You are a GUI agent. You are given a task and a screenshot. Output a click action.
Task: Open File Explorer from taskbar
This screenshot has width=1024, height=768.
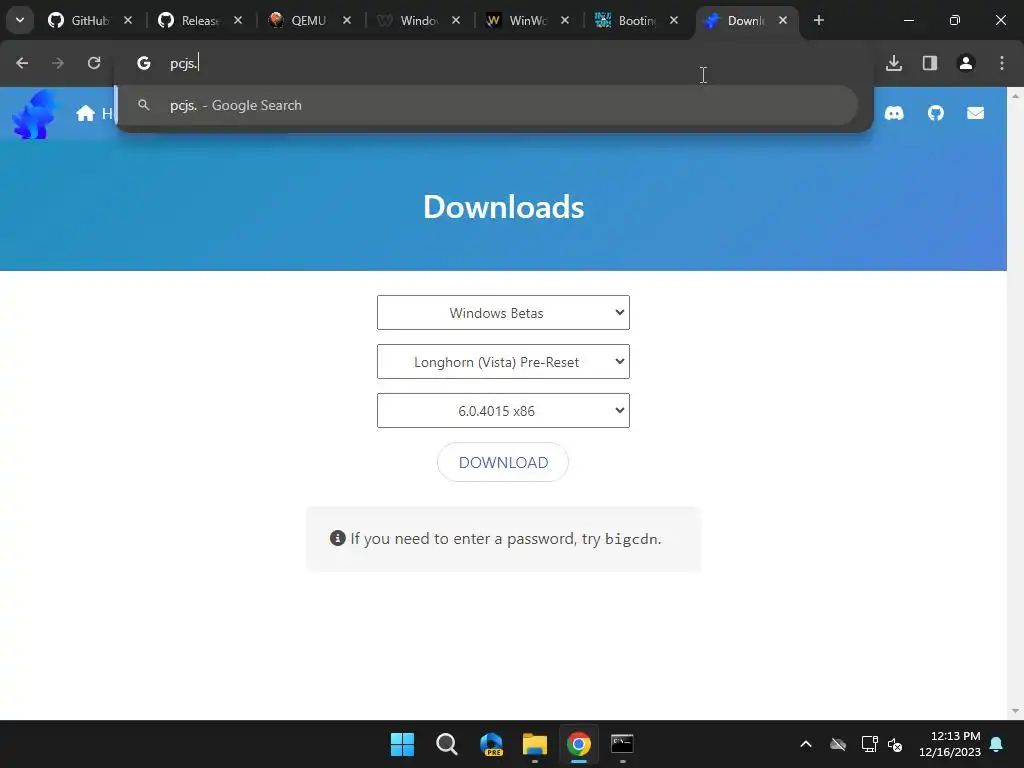click(535, 744)
